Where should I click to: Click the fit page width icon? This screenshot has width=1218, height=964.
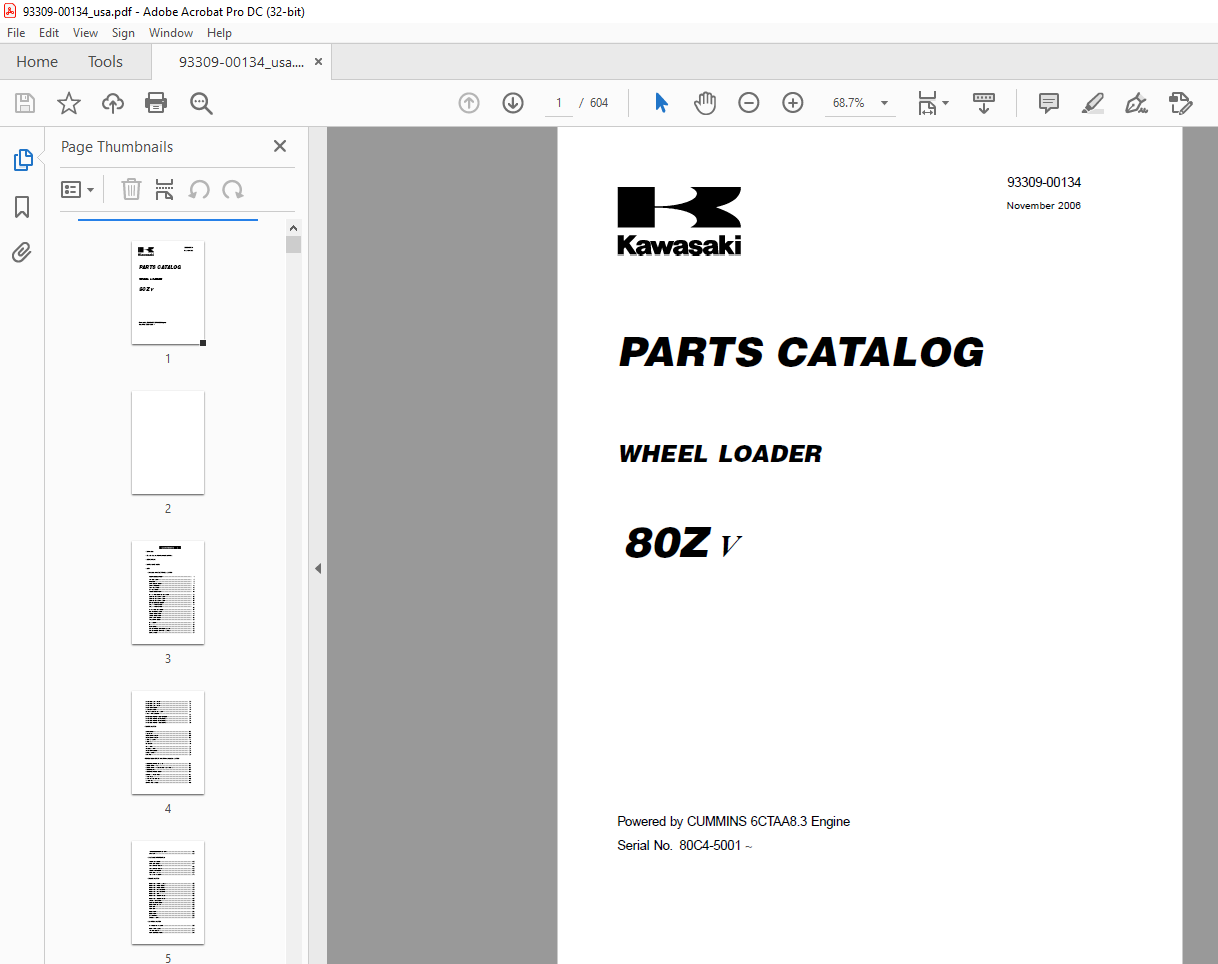pos(928,103)
